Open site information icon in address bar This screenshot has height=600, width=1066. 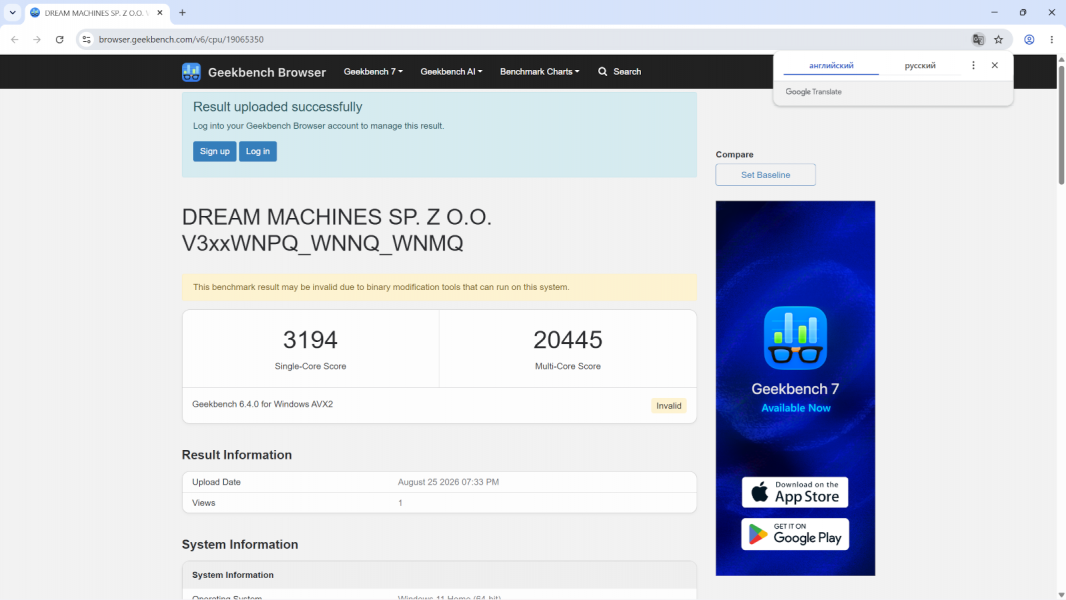[86, 39]
